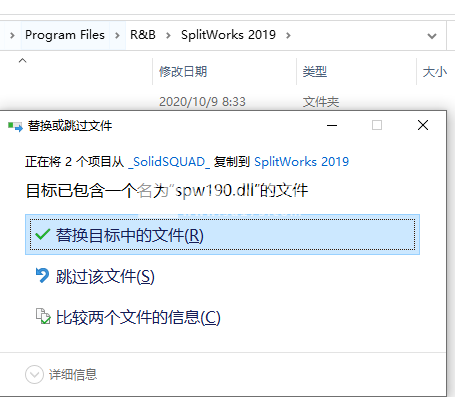Click the 文件夹 type cell in file list
Image resolution: width=455 pixels, height=397 pixels.
click(x=321, y=102)
